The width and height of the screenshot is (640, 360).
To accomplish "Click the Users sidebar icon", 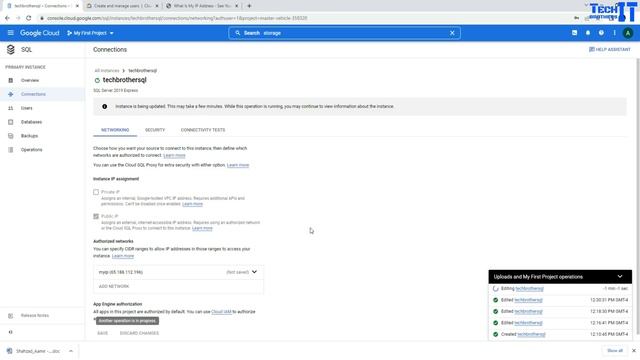I will [11, 108].
